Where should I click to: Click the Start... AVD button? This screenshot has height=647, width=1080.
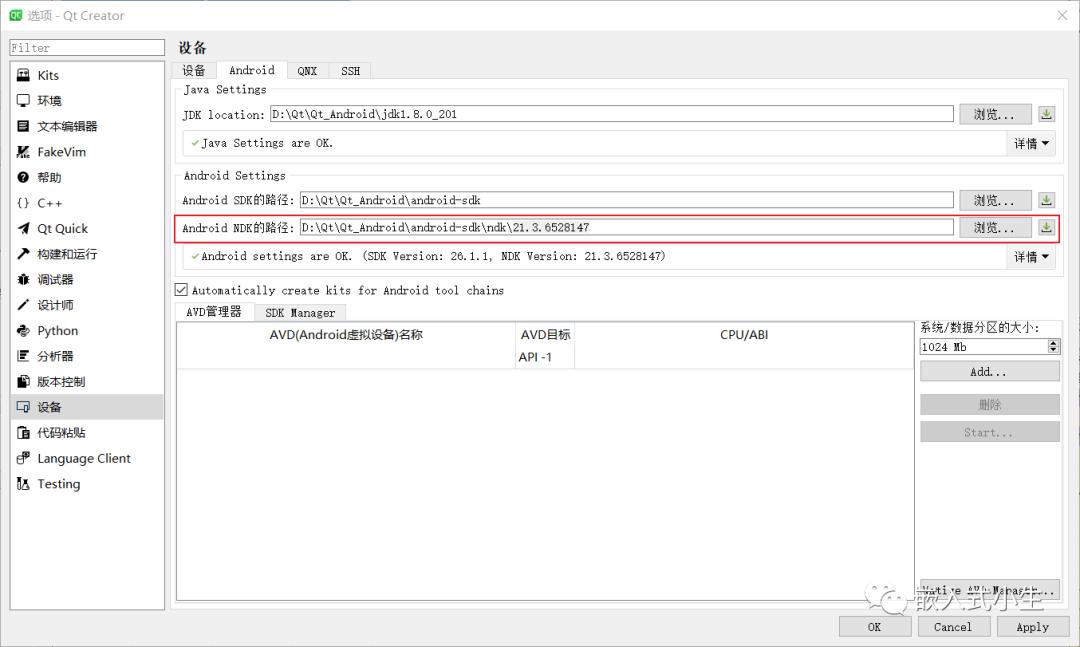[990, 432]
